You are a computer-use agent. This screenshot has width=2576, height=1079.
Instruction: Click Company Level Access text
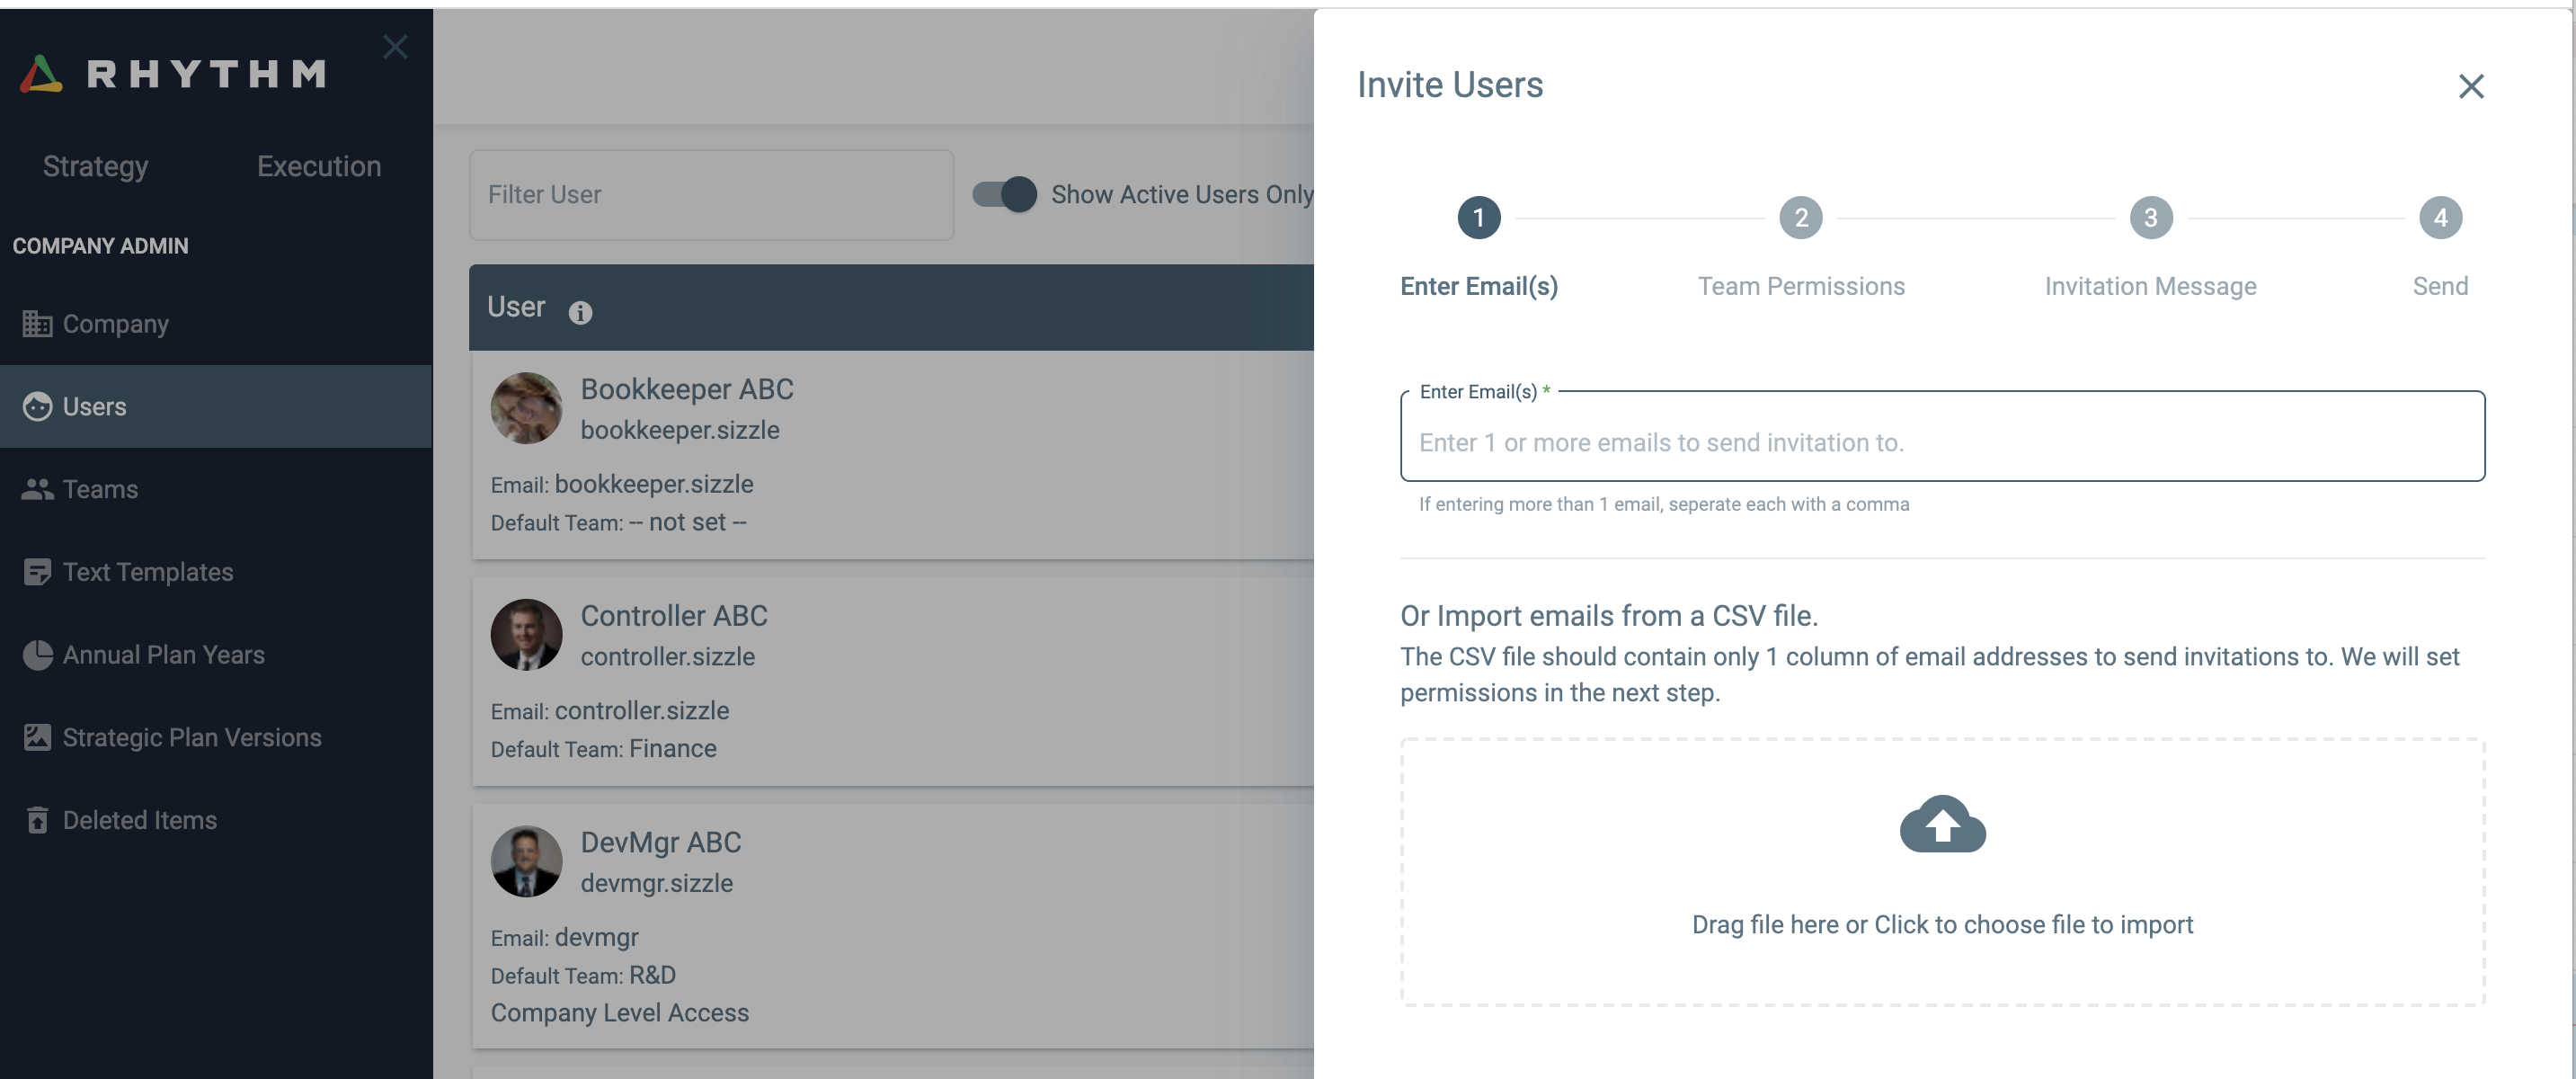(619, 1013)
